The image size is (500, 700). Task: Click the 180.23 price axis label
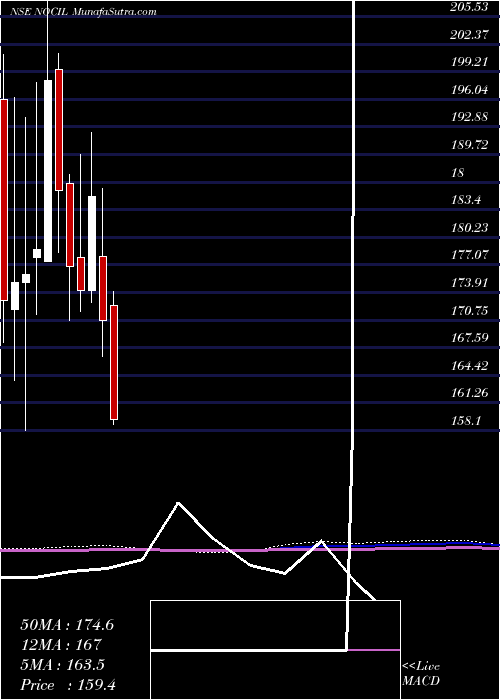coord(468,228)
